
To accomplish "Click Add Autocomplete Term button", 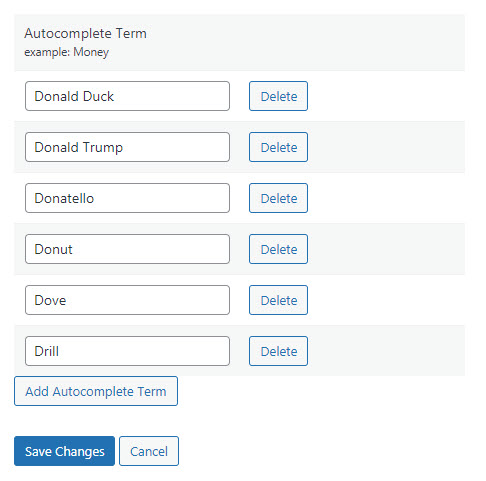I will 96,391.
